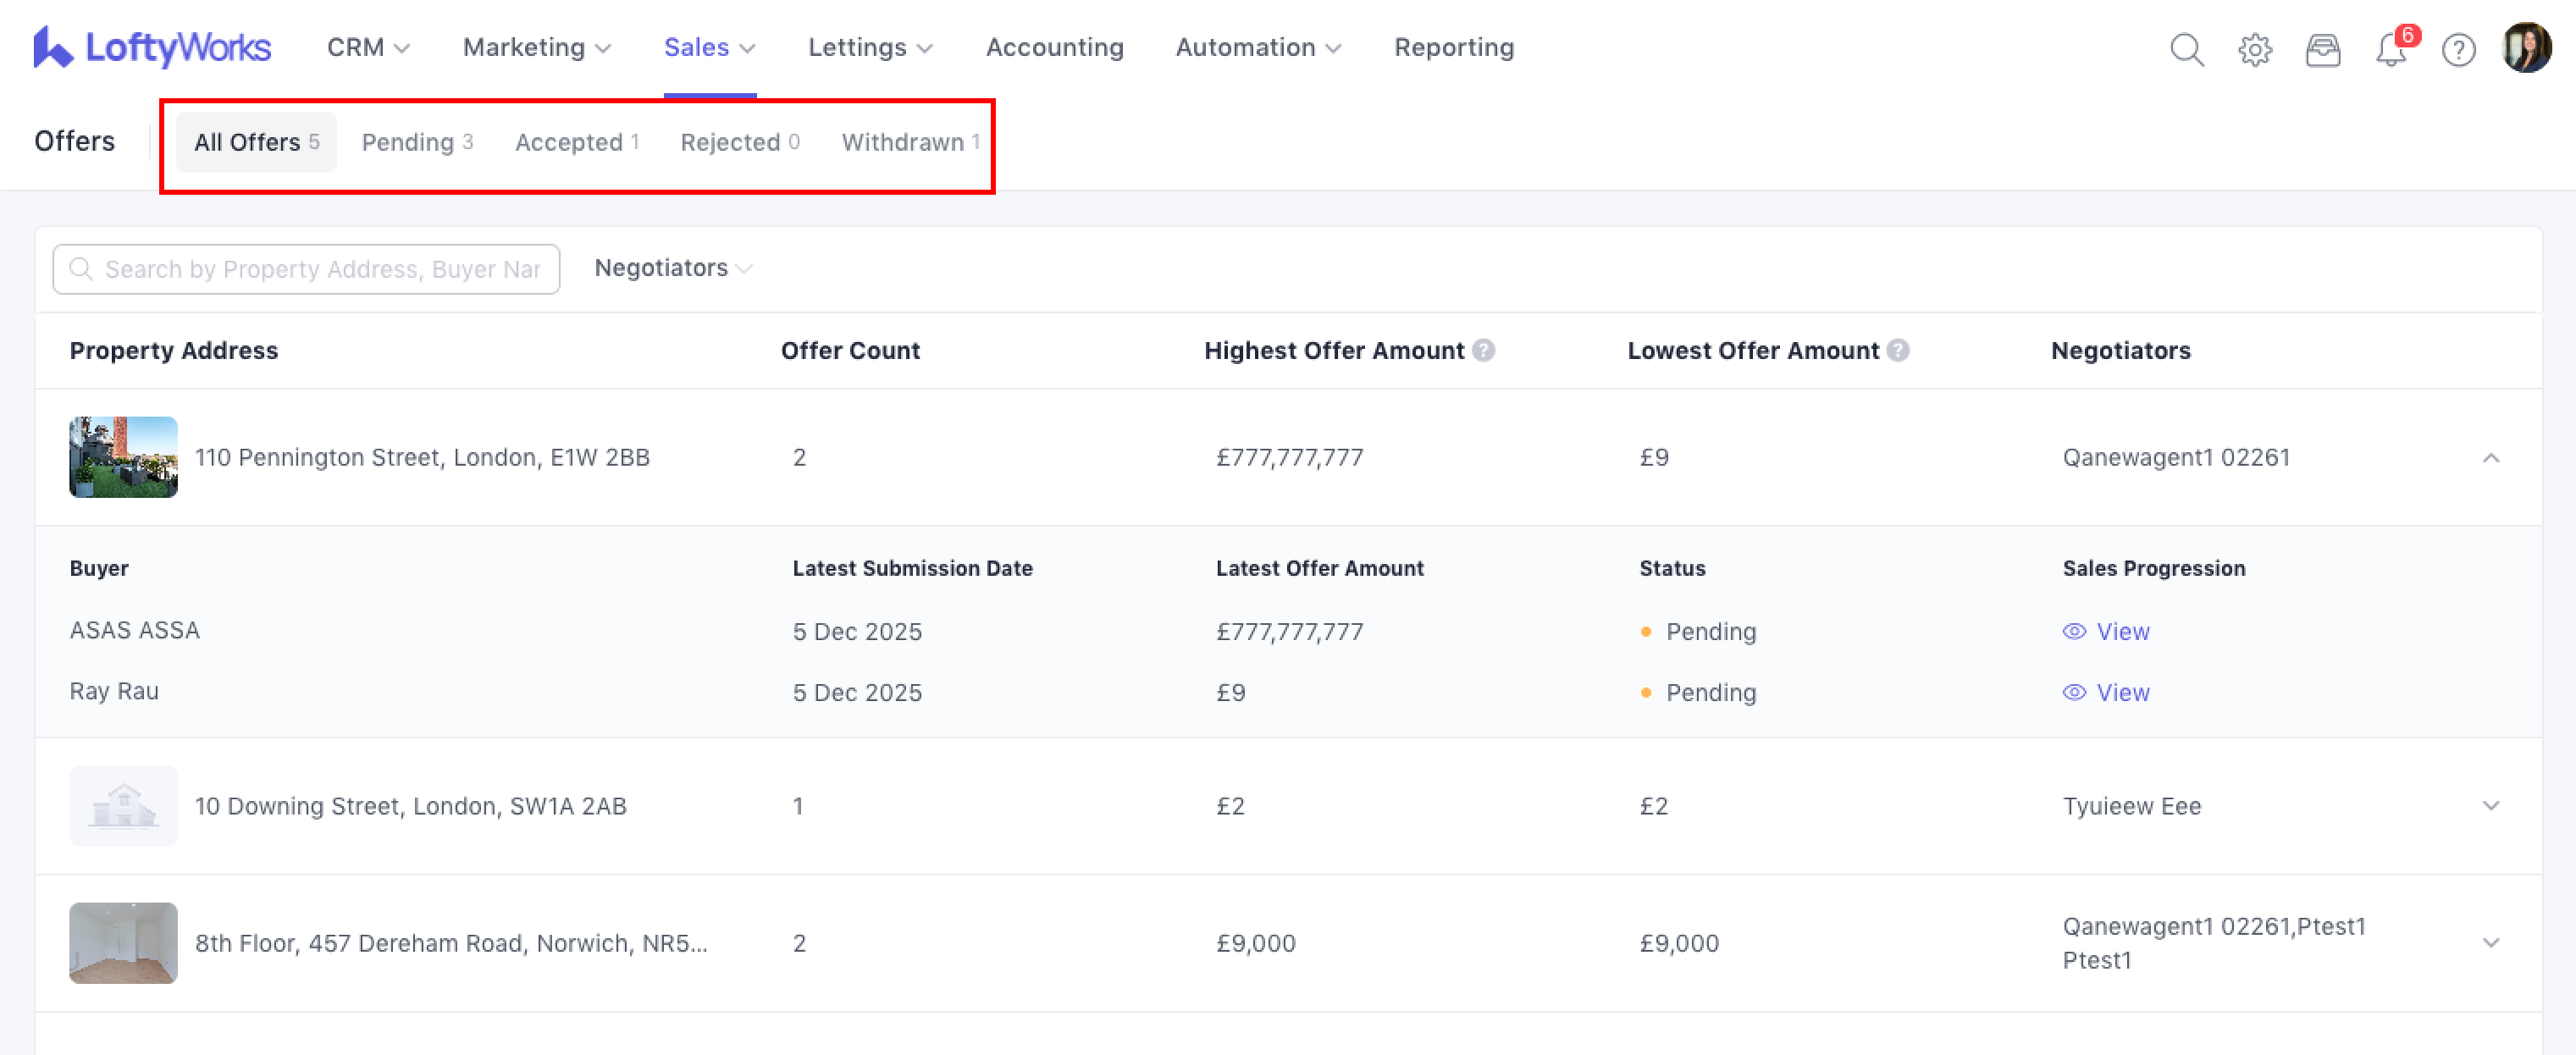Image resolution: width=2576 pixels, height=1055 pixels.
Task: Click the LoftyWorks logo
Action: (x=152, y=47)
